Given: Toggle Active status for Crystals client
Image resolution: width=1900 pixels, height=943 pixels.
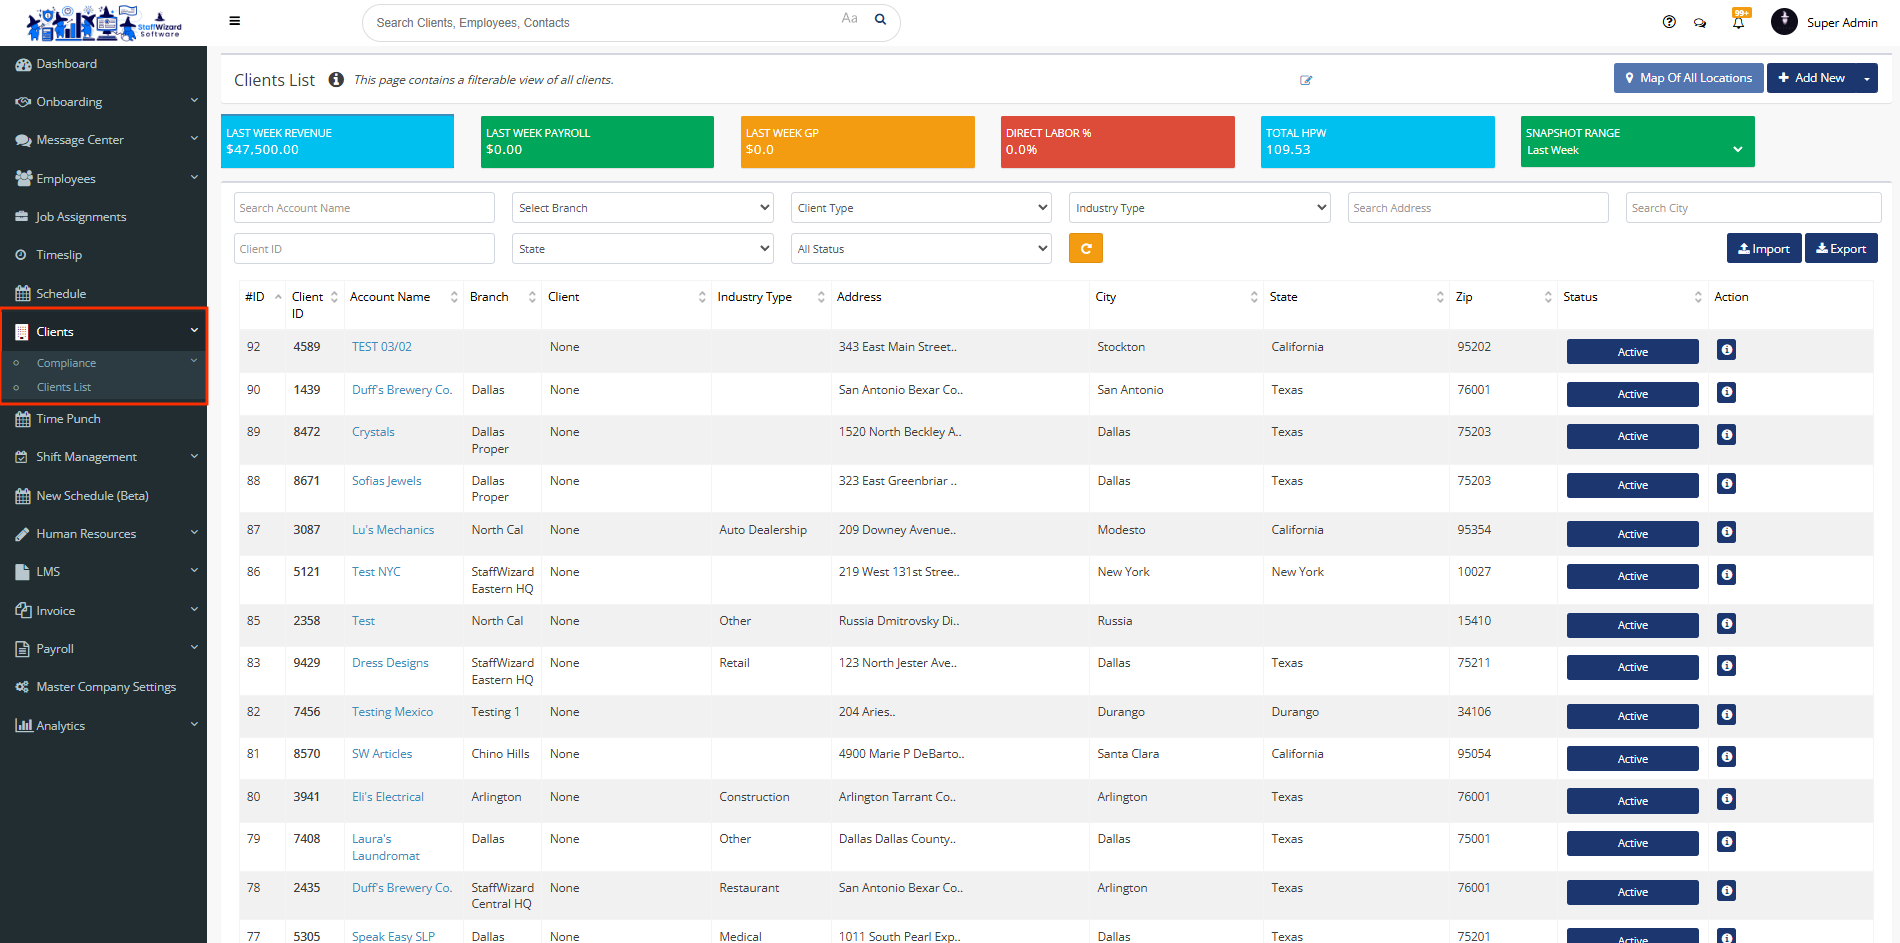Looking at the screenshot, I should pyautogui.click(x=1632, y=436).
